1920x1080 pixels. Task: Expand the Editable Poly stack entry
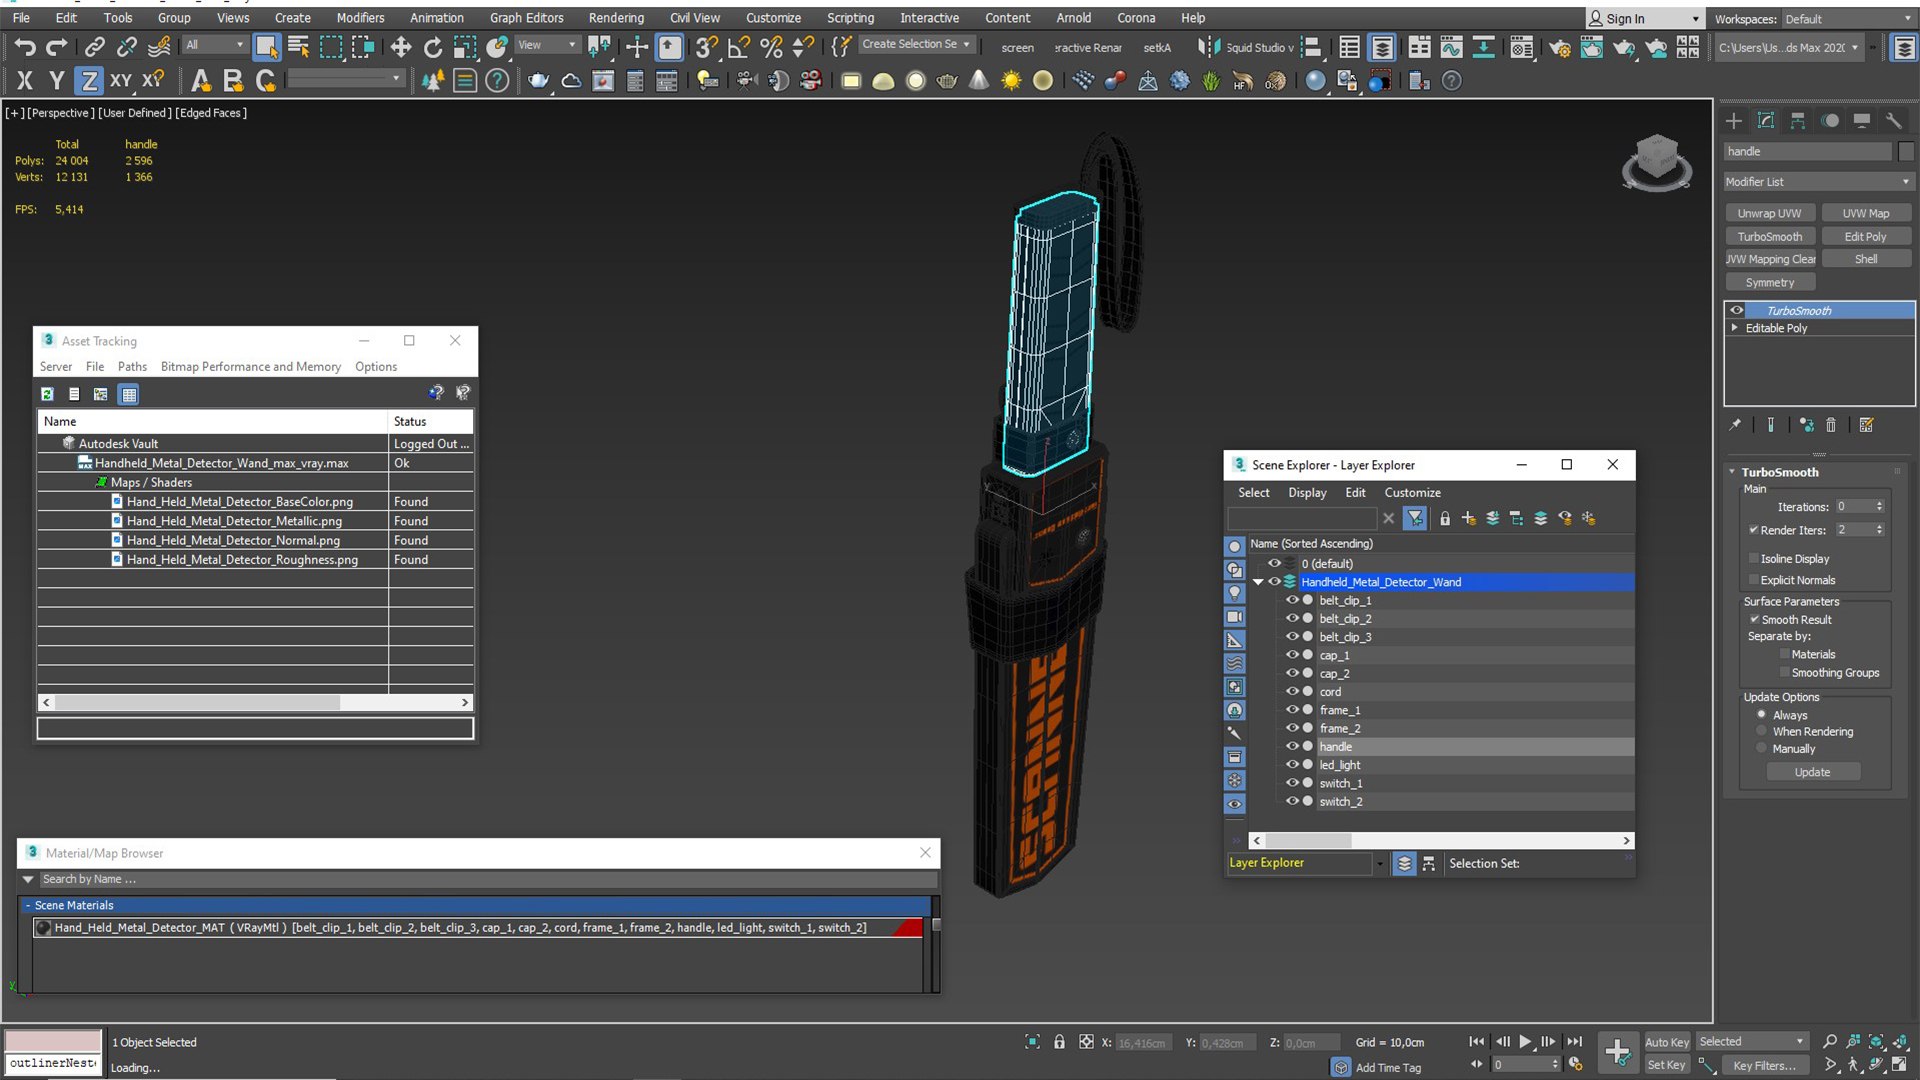[1735, 328]
